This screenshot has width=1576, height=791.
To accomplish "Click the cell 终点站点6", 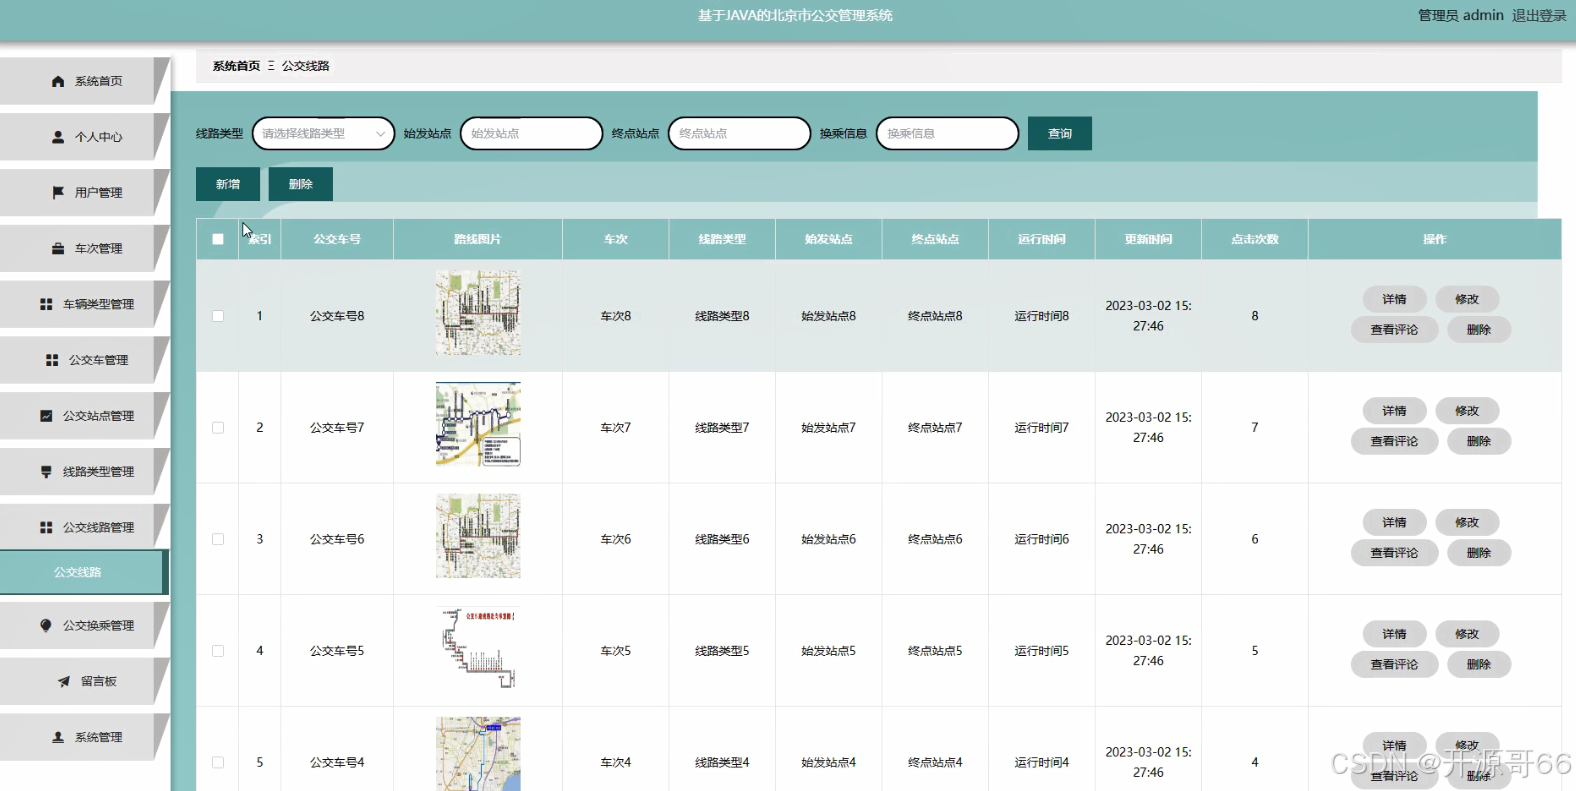I will coord(935,539).
